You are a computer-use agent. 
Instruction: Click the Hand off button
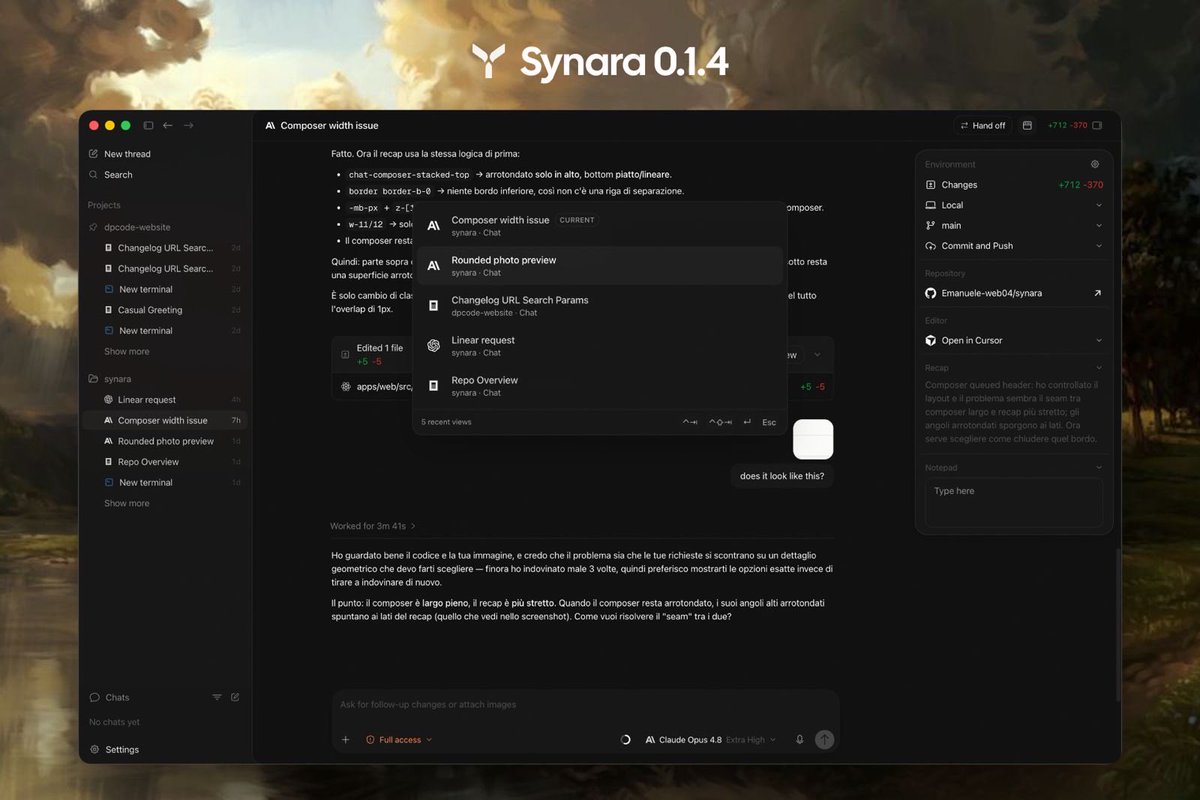[x=982, y=125]
